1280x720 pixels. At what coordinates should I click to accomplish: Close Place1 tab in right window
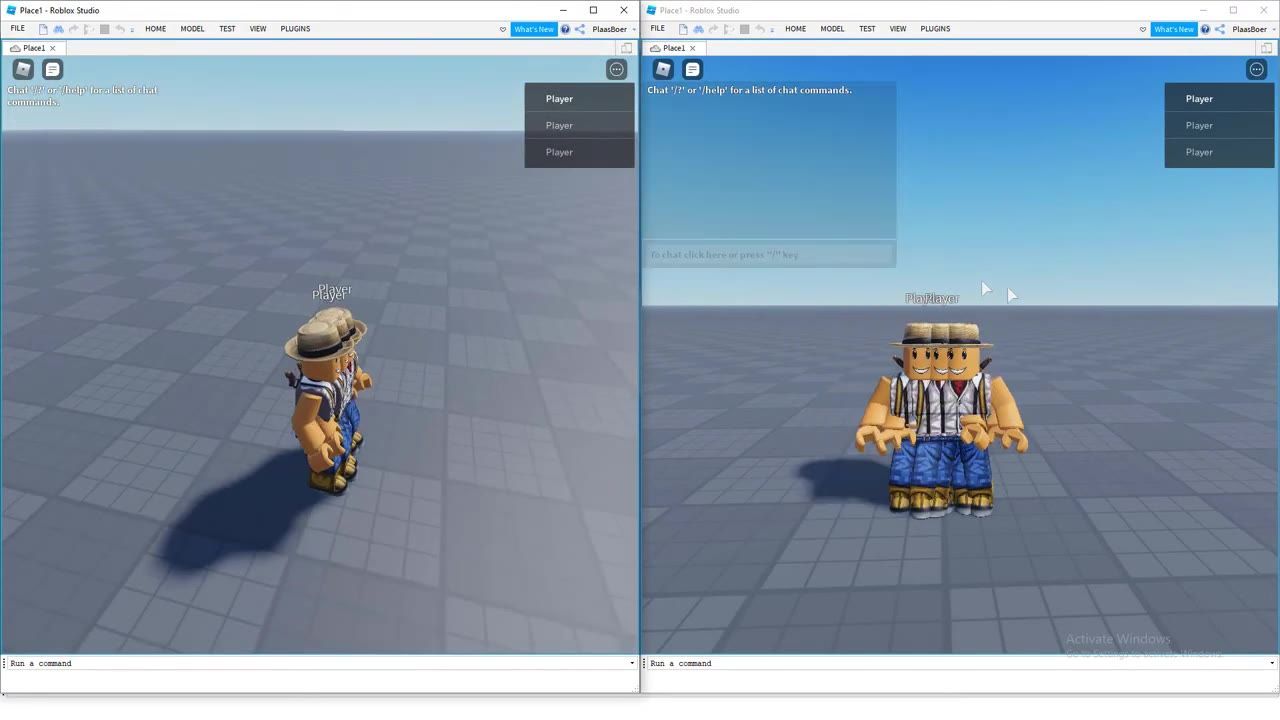coord(693,48)
